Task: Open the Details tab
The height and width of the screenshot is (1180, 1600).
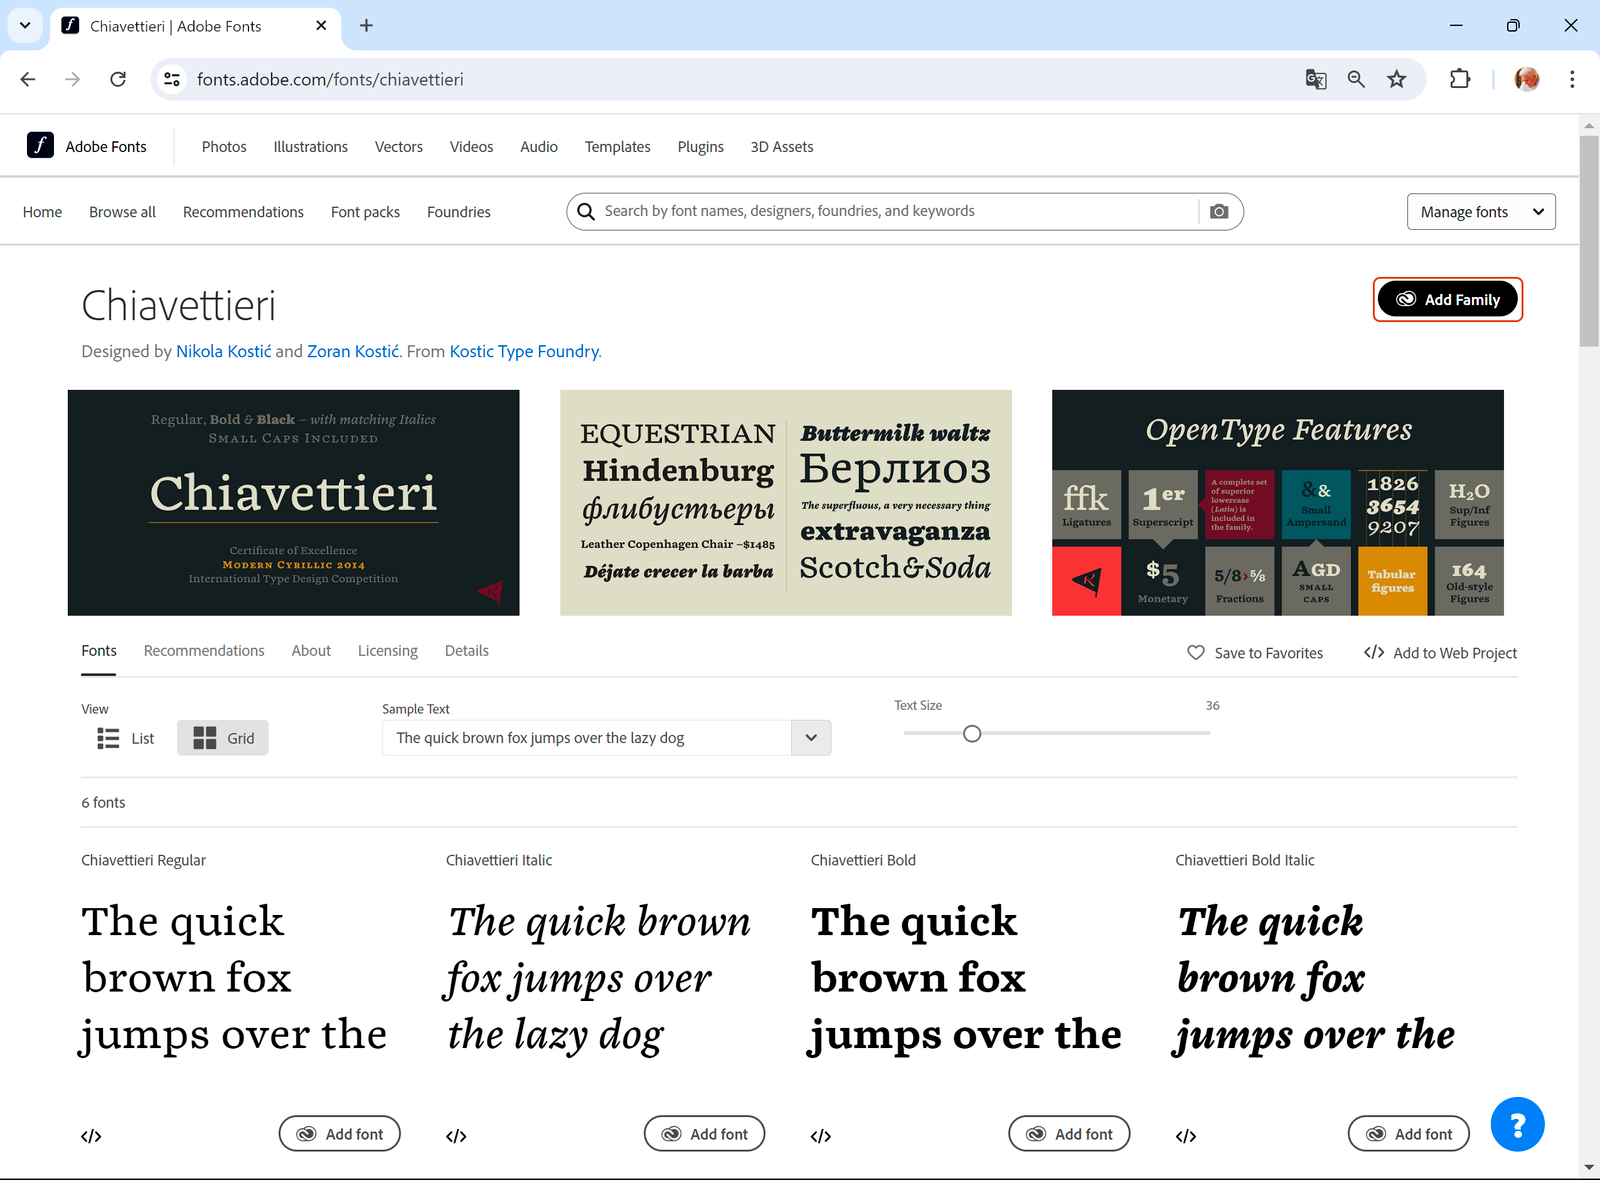Action: (467, 651)
